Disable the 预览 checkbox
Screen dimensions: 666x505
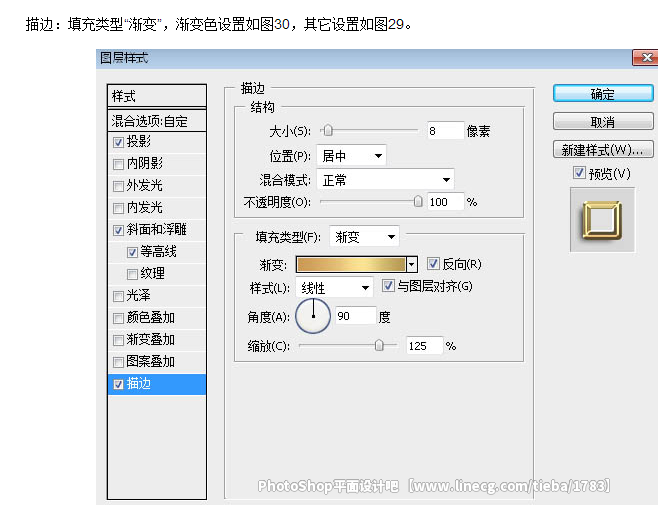click(x=580, y=173)
